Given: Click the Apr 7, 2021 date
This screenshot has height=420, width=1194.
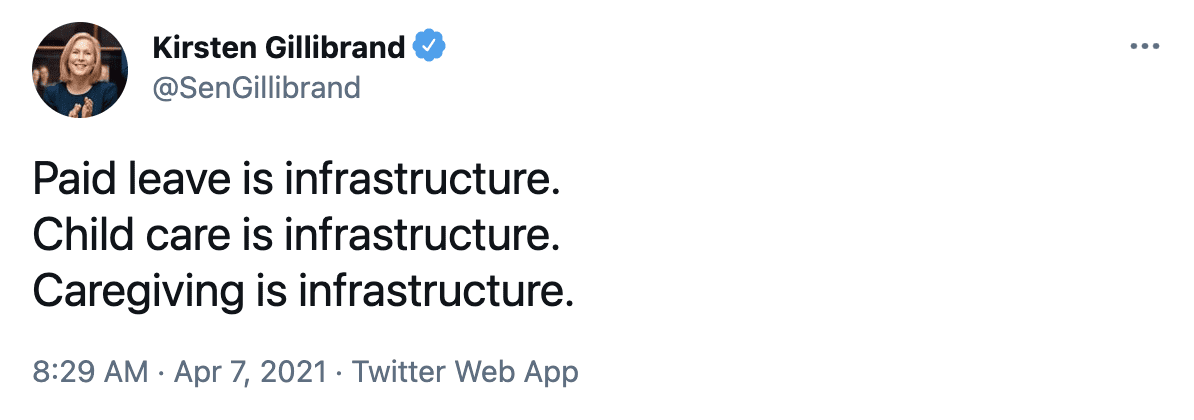Looking at the screenshot, I should tap(251, 372).
